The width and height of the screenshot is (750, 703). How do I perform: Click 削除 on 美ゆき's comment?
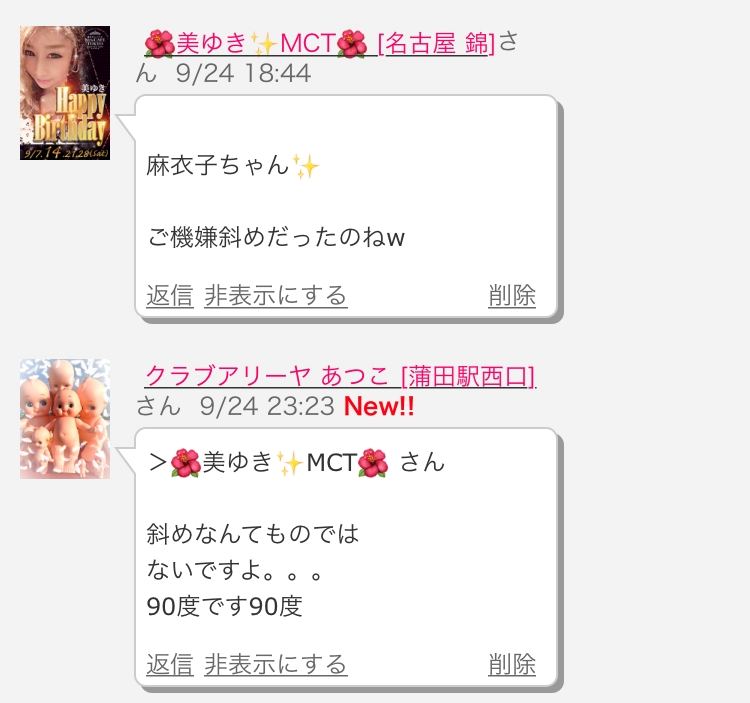click(x=512, y=295)
